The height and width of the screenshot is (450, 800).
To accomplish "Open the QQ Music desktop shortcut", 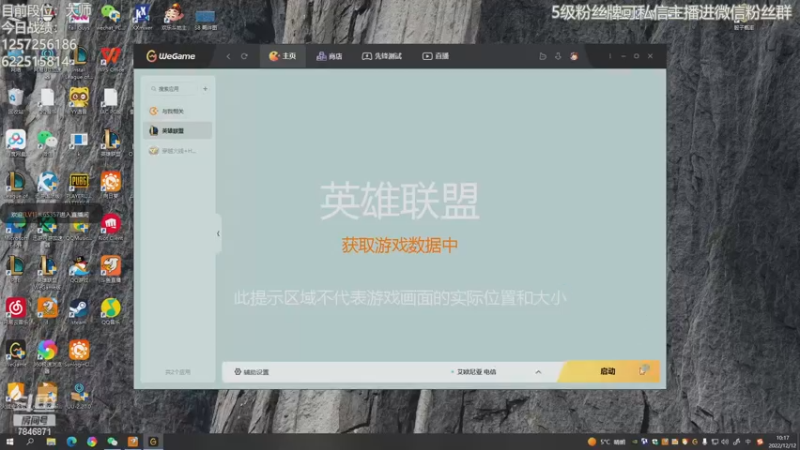I will pyautogui.click(x=111, y=310).
